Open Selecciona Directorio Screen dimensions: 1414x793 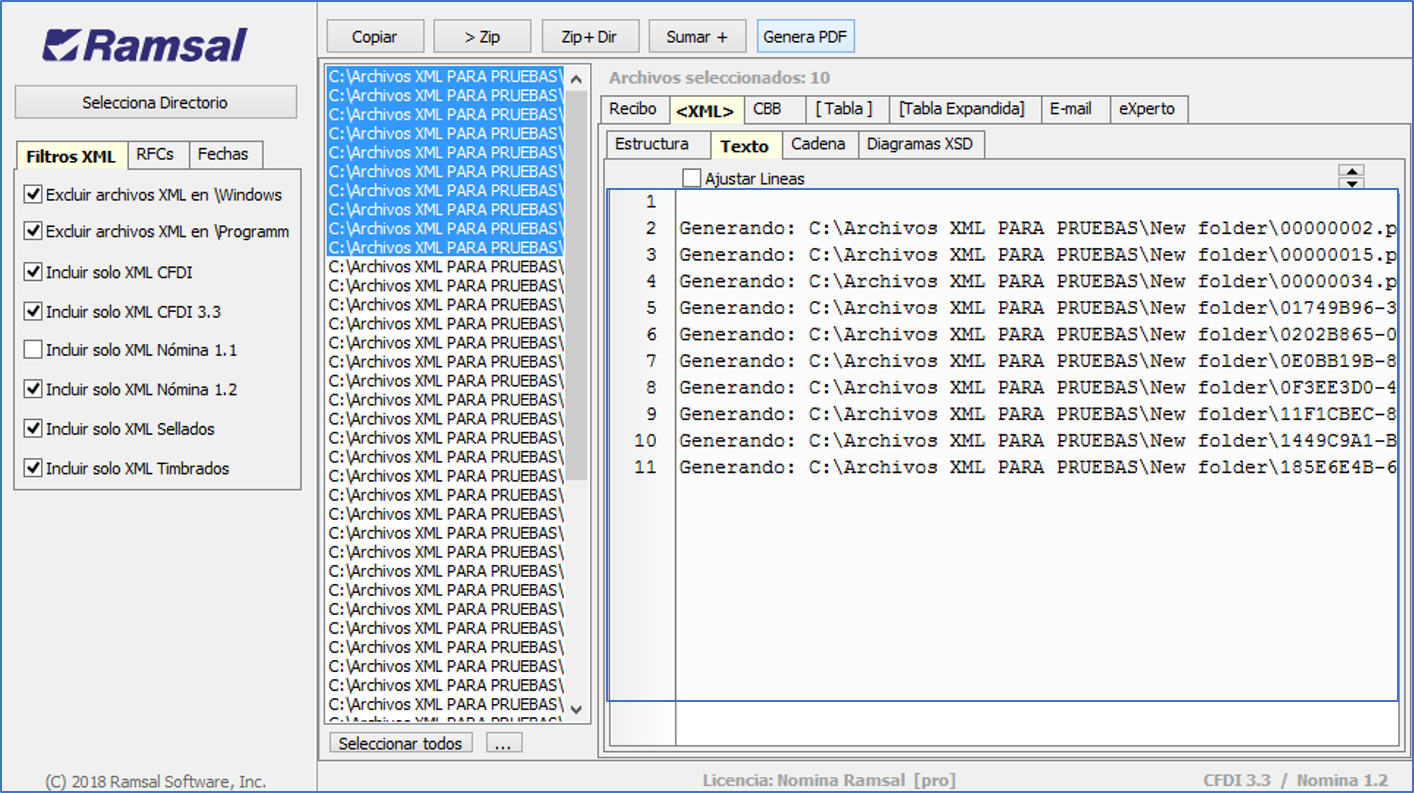coord(155,102)
